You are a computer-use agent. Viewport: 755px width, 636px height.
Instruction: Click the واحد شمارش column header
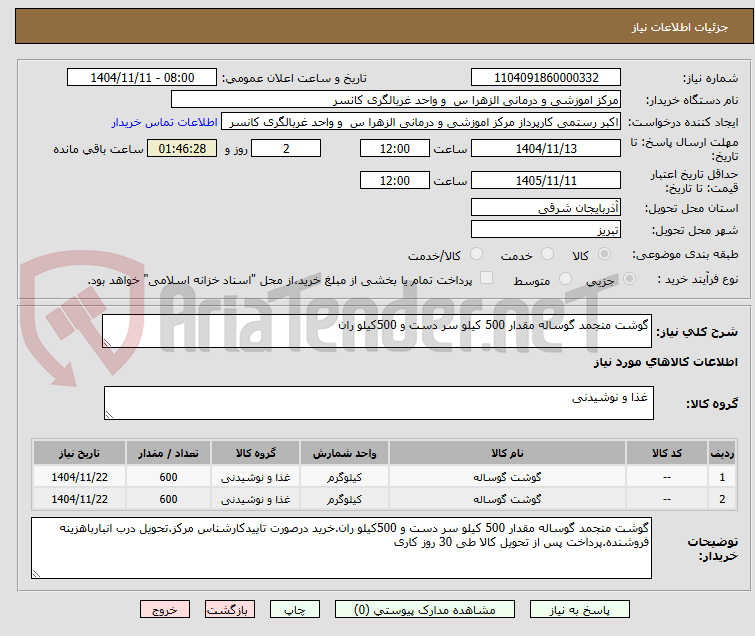coord(344,453)
